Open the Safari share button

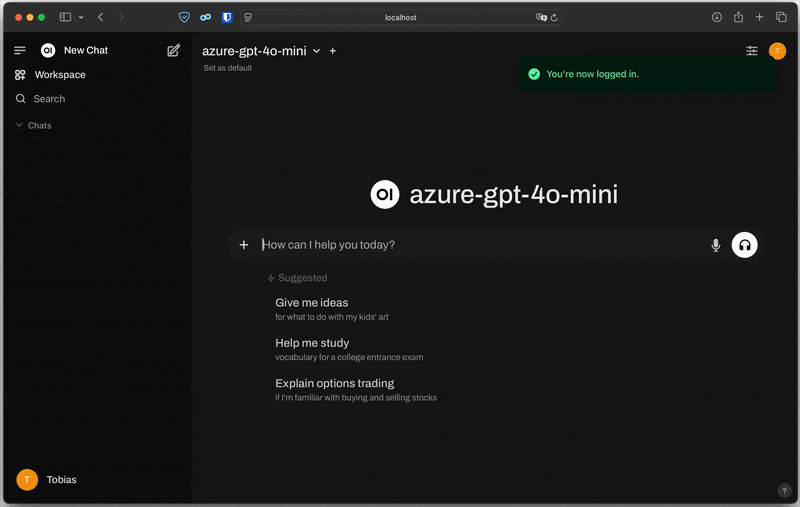(x=738, y=17)
